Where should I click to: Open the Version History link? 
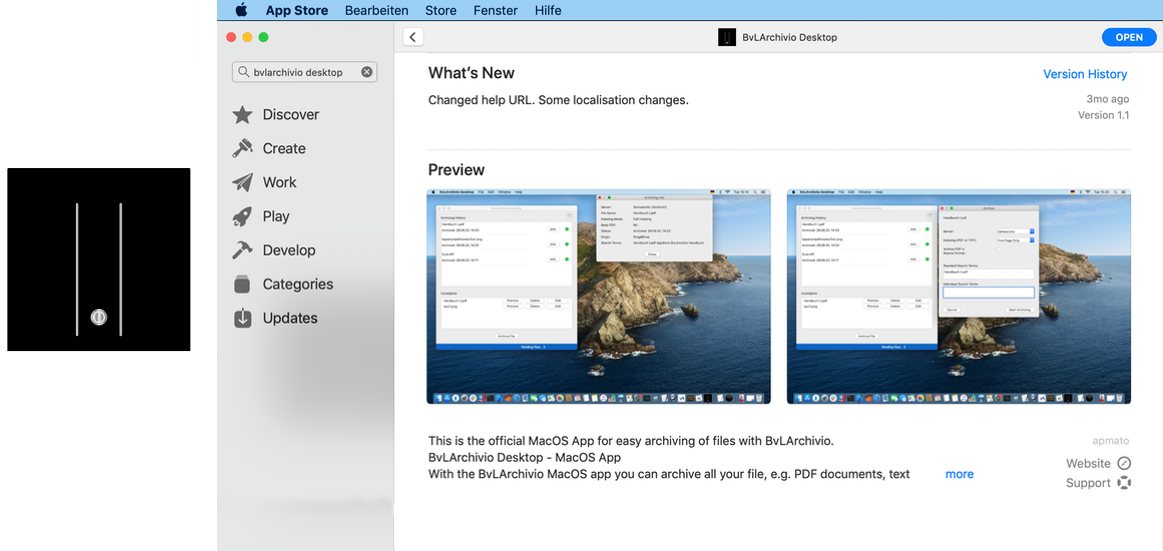1084,74
